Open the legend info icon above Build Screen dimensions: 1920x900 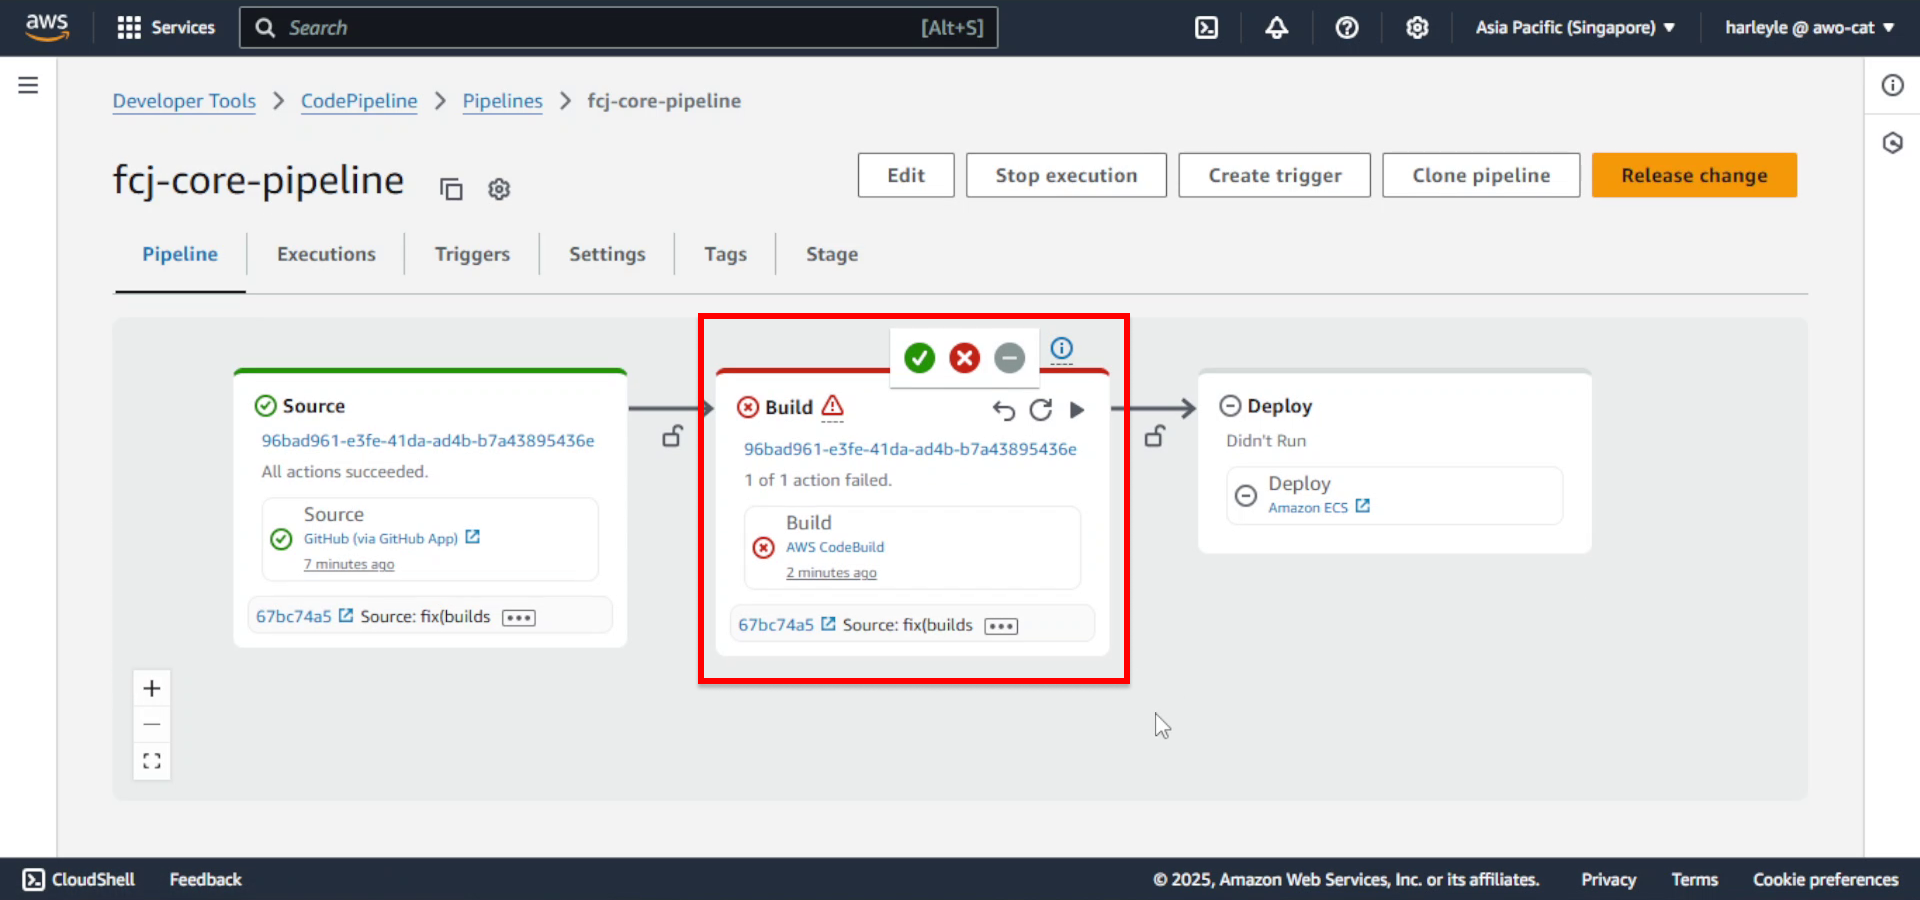(1062, 348)
